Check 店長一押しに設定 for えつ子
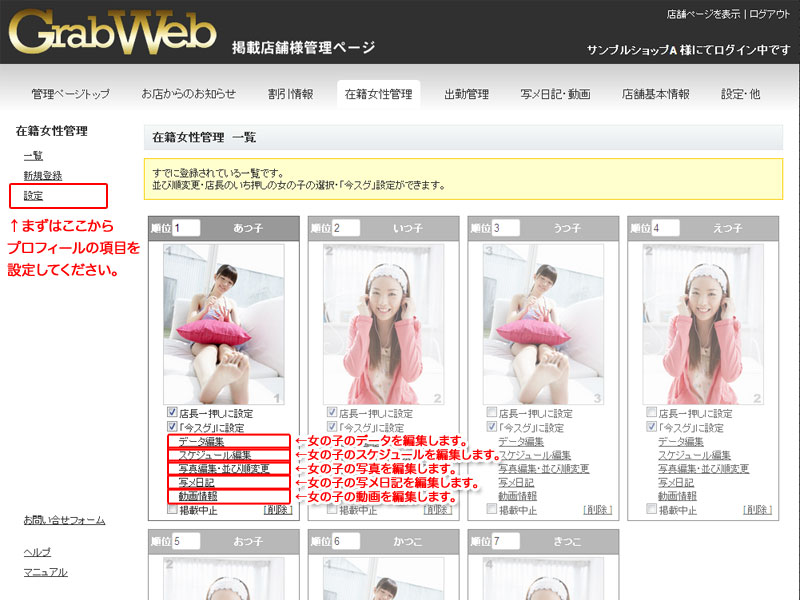 [x=652, y=412]
